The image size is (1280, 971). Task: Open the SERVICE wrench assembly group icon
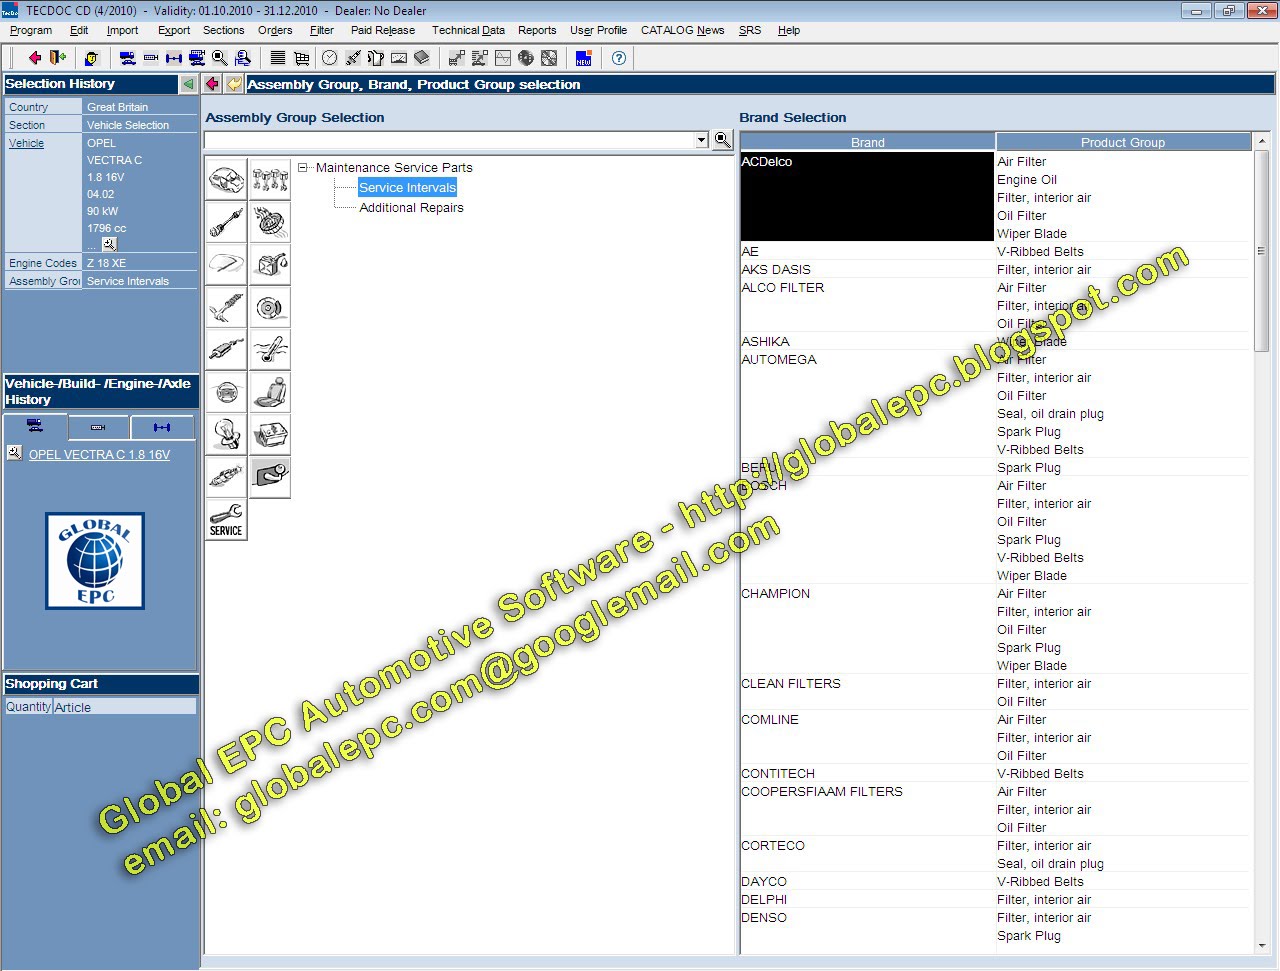pyautogui.click(x=226, y=520)
